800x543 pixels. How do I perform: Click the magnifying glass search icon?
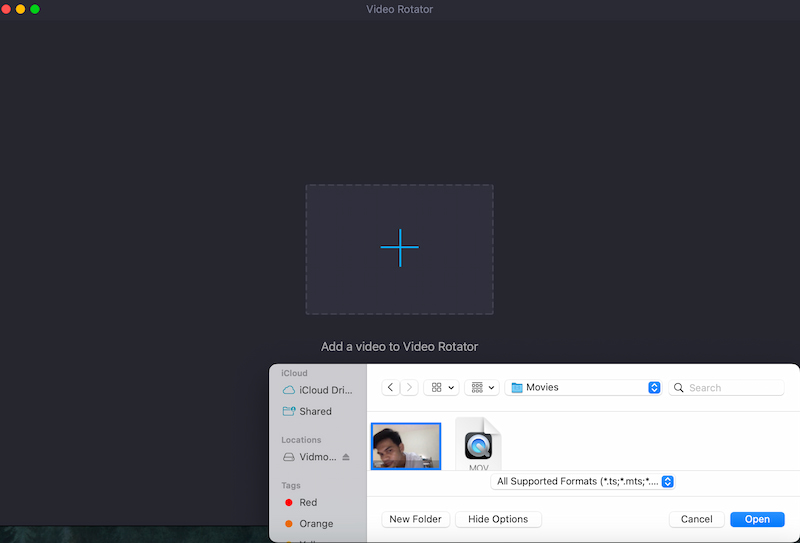point(679,388)
